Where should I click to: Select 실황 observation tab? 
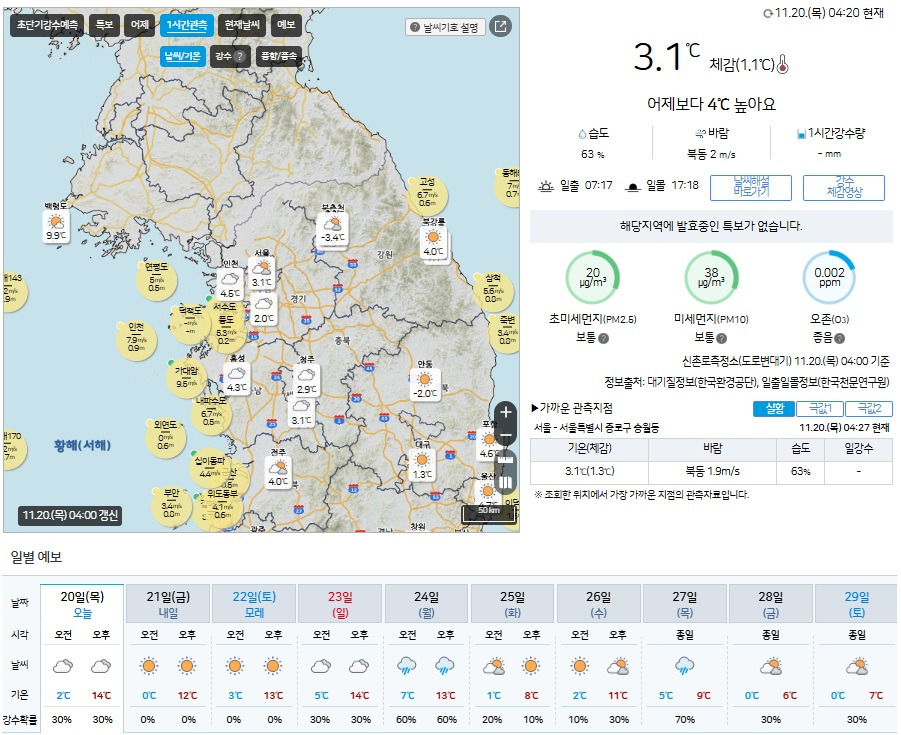(x=774, y=409)
